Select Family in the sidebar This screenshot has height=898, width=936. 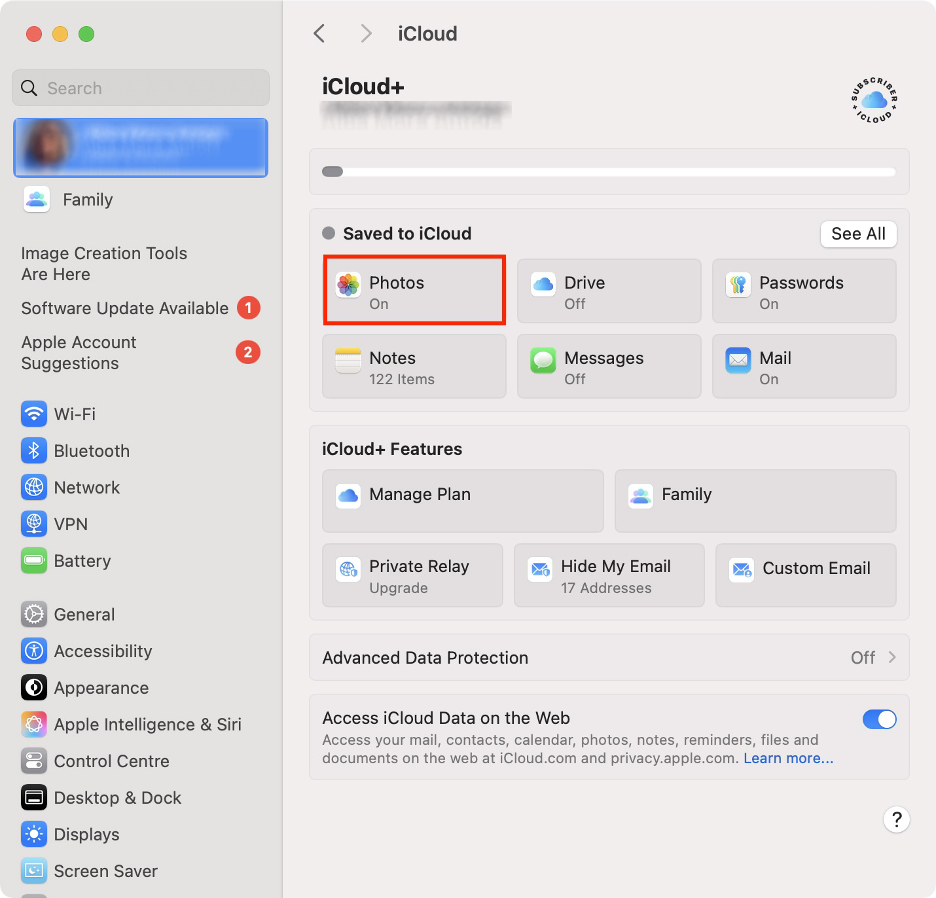pos(85,199)
